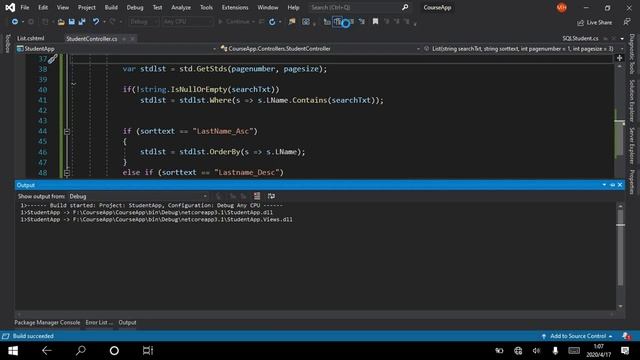The height and width of the screenshot is (360, 640).
Task: Open the Windows Start menu
Action: (13, 351)
